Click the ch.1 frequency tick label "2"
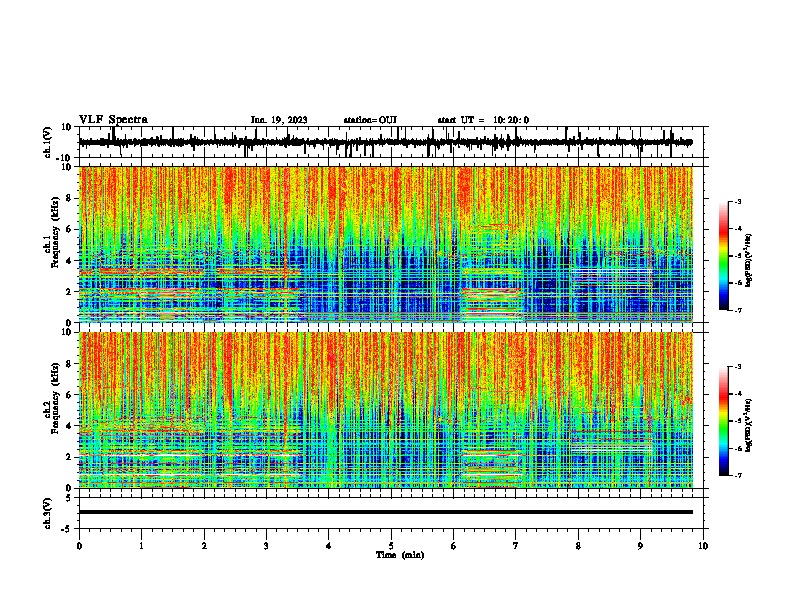 pos(69,291)
